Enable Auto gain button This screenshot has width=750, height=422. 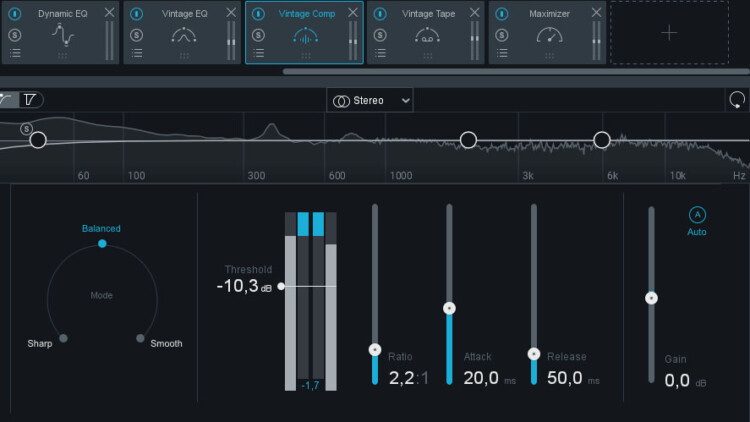[x=697, y=215]
